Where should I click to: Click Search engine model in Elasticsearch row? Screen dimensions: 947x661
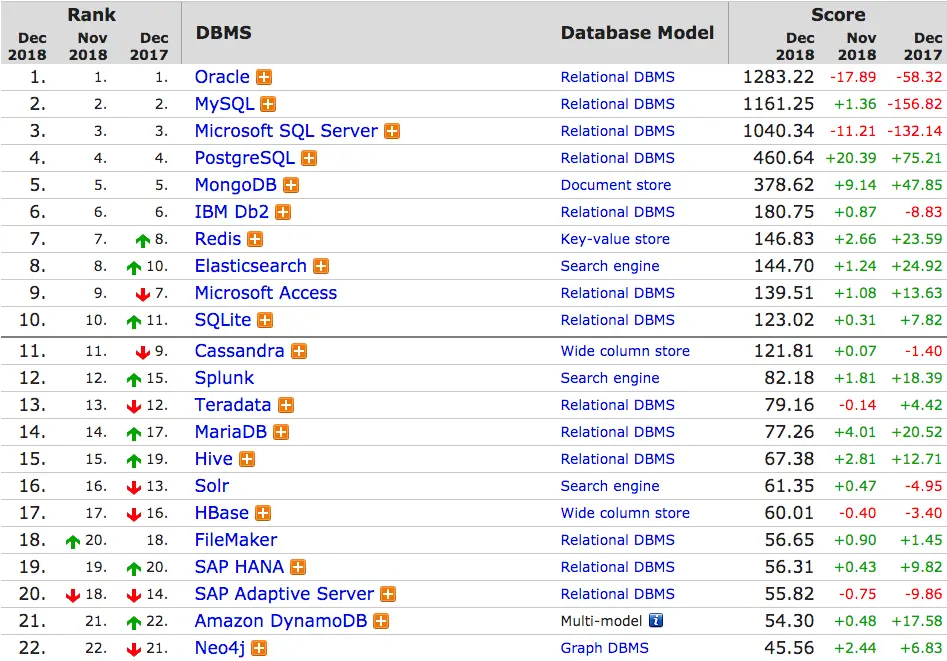click(x=610, y=266)
